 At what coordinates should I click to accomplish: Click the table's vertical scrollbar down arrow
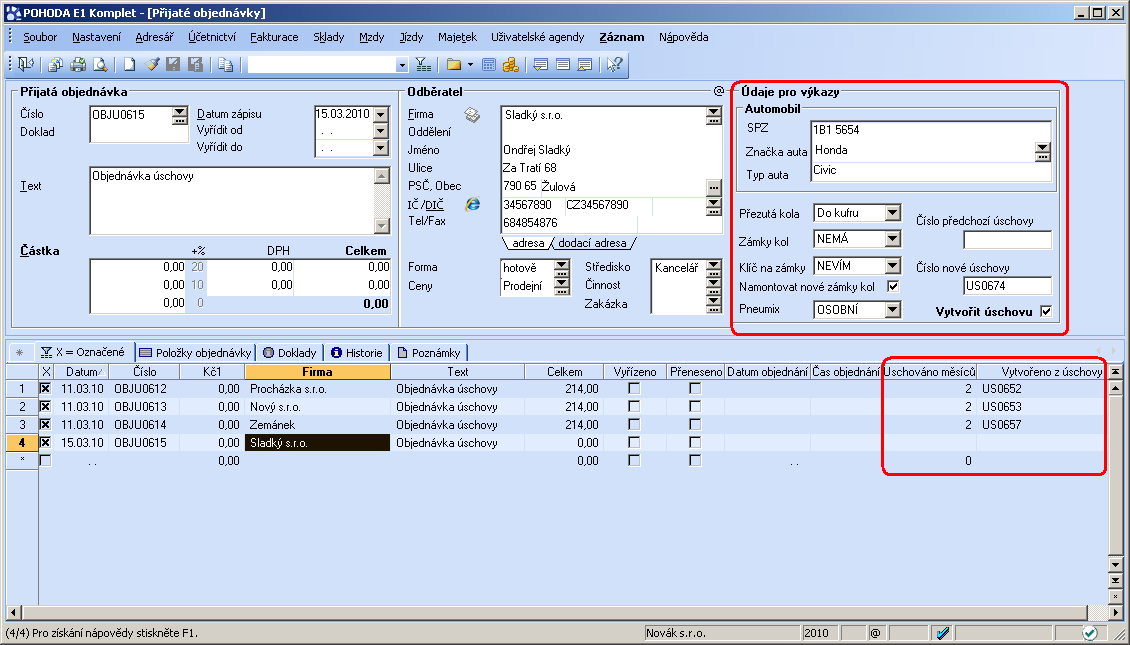[x=1116, y=565]
